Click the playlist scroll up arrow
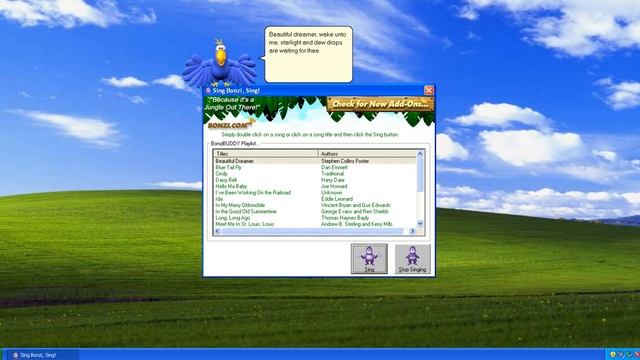 coord(420,153)
